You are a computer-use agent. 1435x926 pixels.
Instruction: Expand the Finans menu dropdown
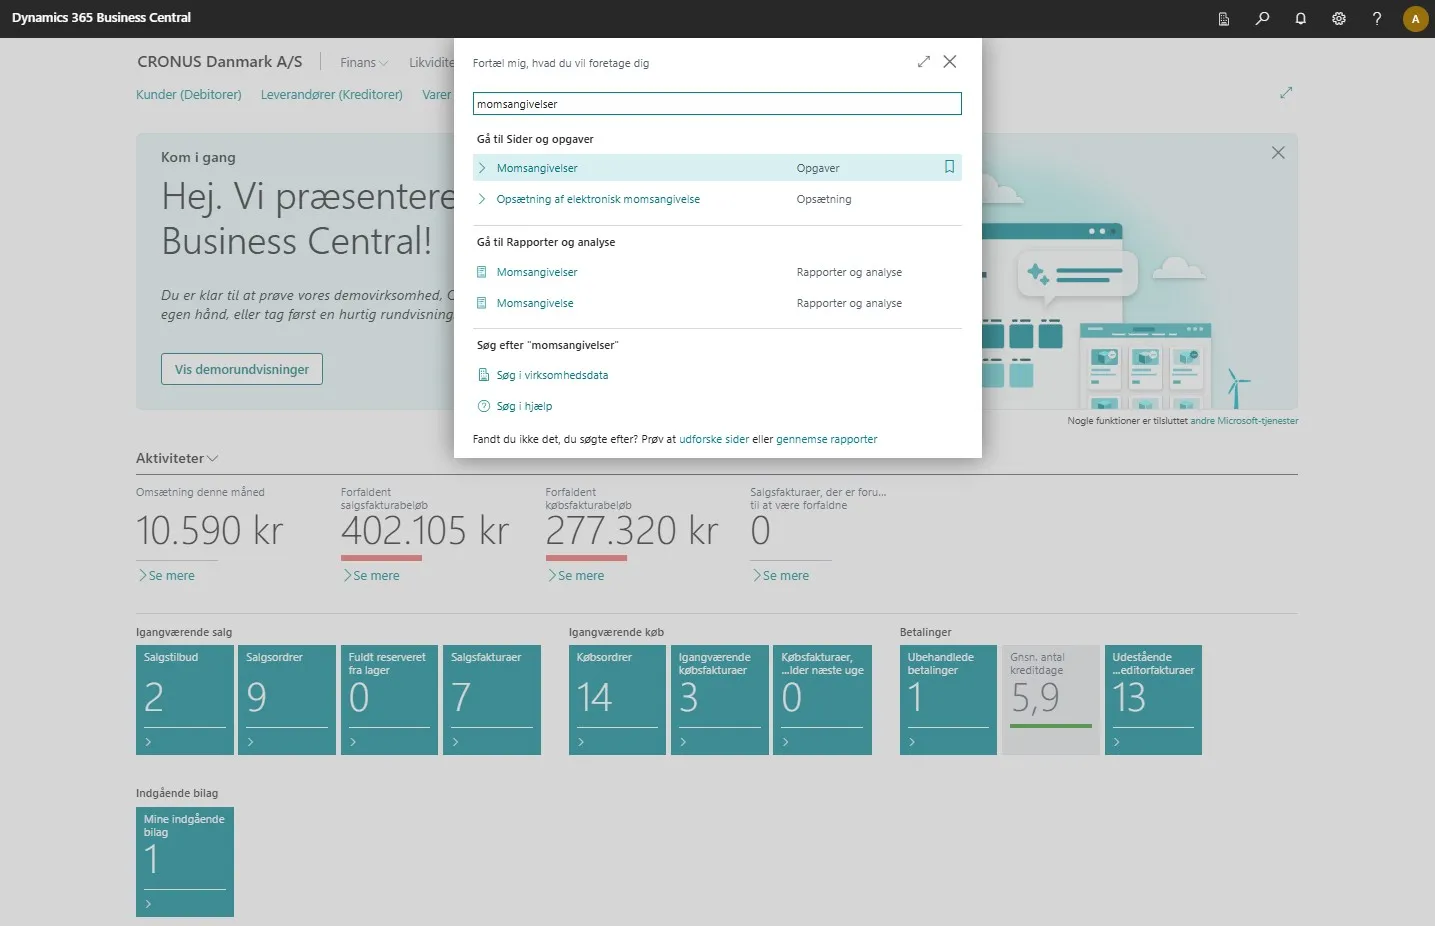coord(363,62)
